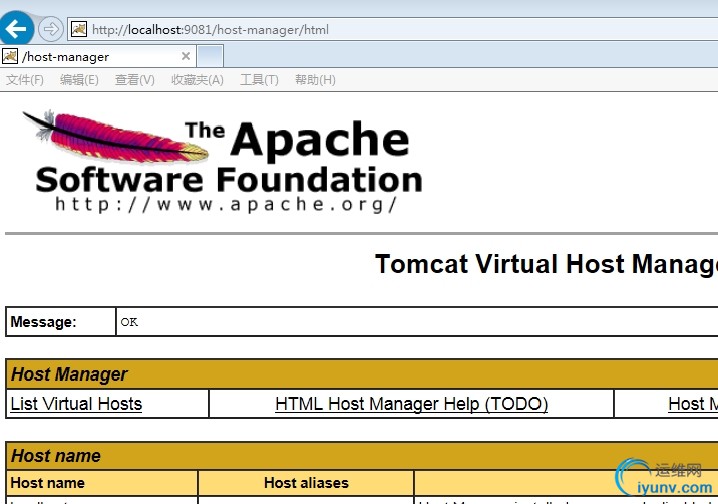The image size is (718, 504).
Task: Click the Tomcat favicon in address bar
Action: (x=79, y=29)
